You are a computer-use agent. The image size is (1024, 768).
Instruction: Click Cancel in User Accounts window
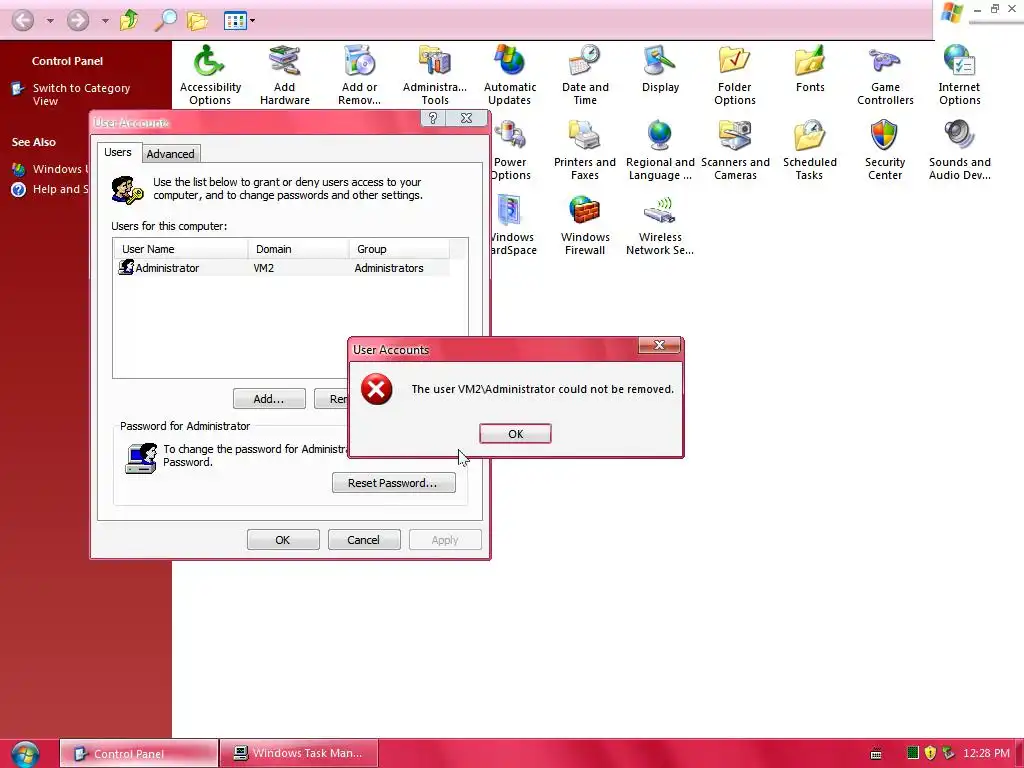point(363,540)
